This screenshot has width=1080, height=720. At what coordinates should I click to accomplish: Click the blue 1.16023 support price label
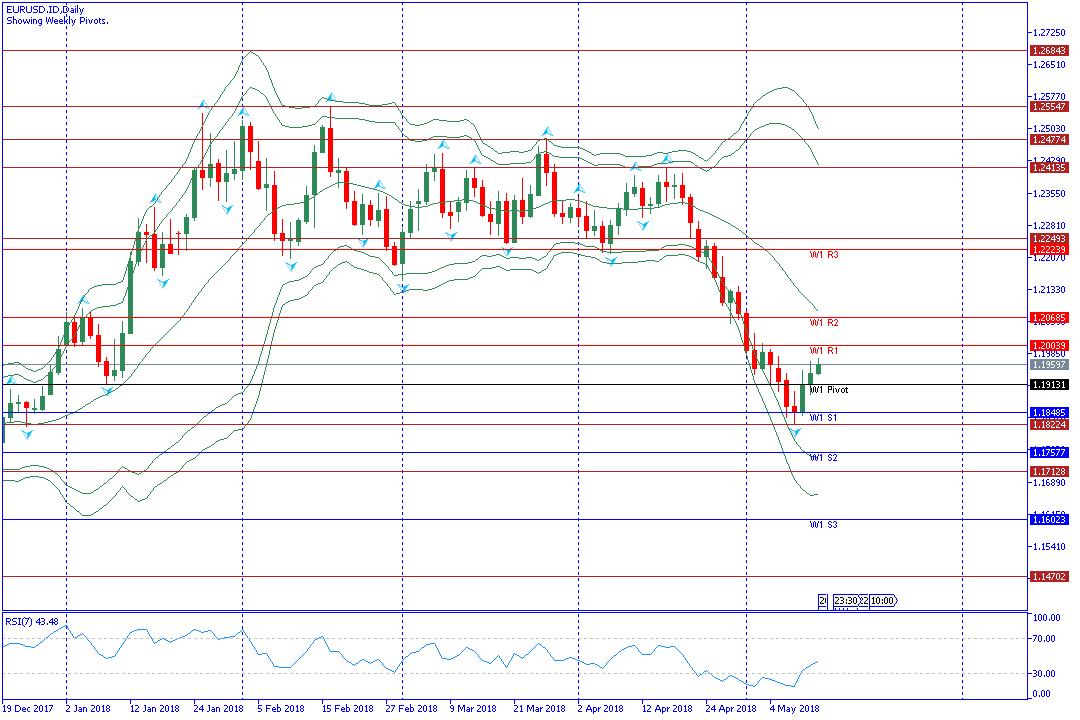pos(1048,520)
